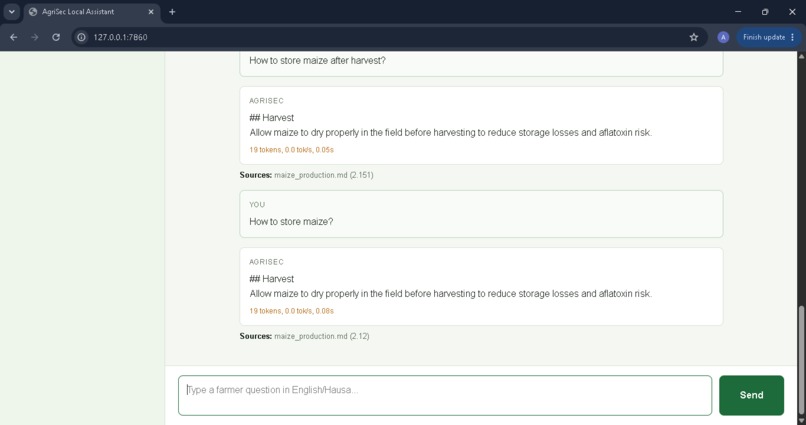Screen dimensions: 806x425
Task: Click the address bar URL 127.0.0.1:7860
Action: [x=120, y=37]
